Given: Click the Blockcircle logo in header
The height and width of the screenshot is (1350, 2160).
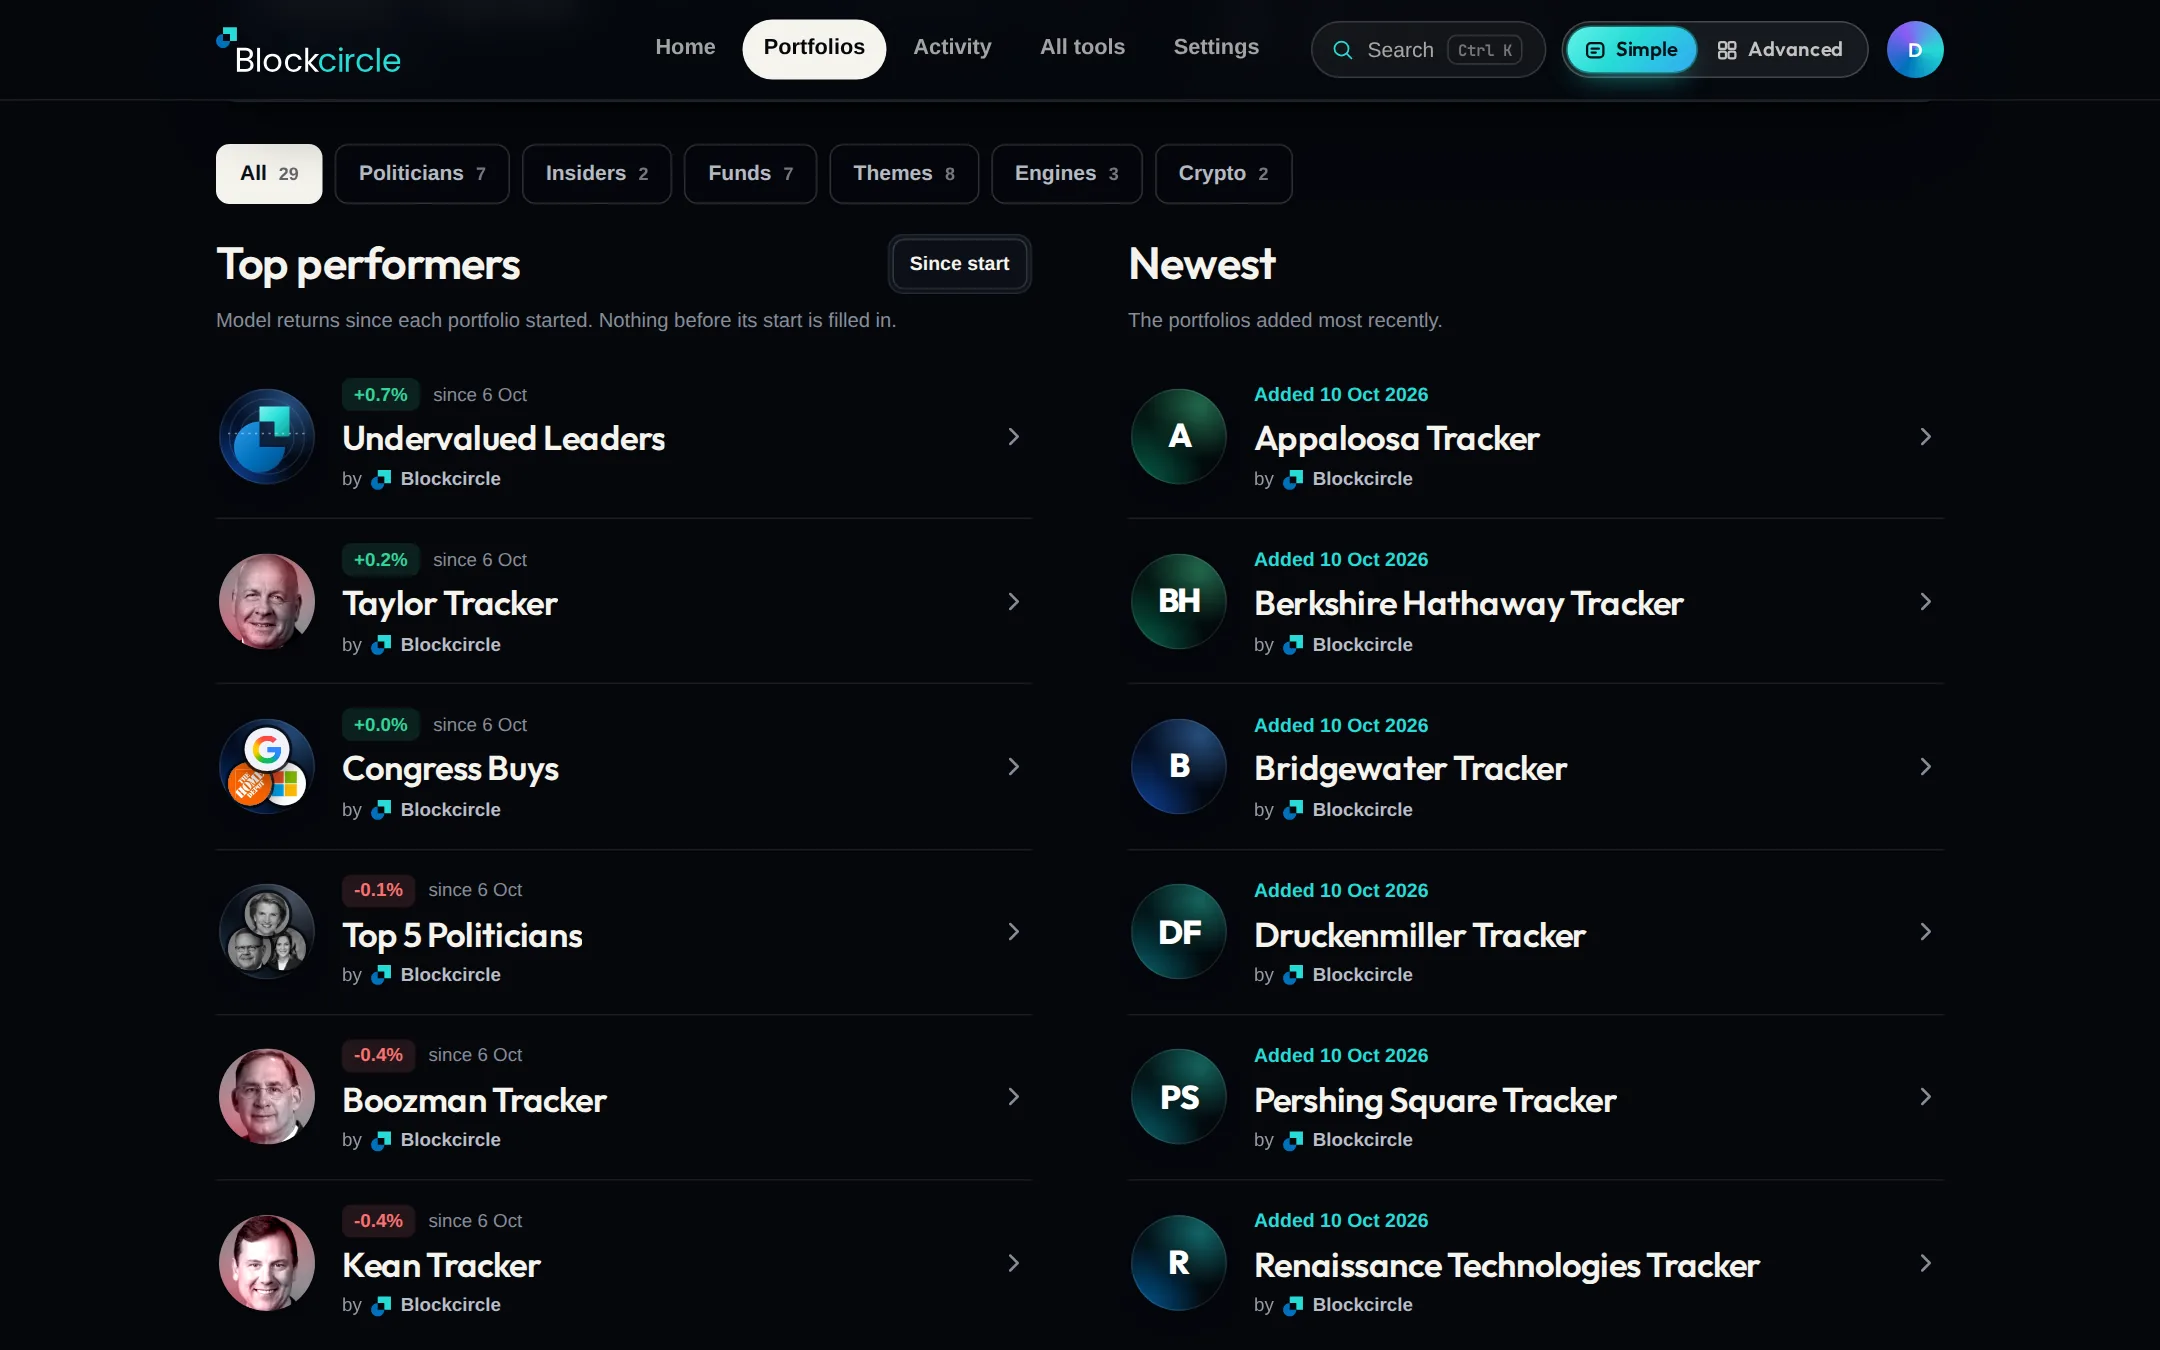Looking at the screenshot, I should (308, 51).
